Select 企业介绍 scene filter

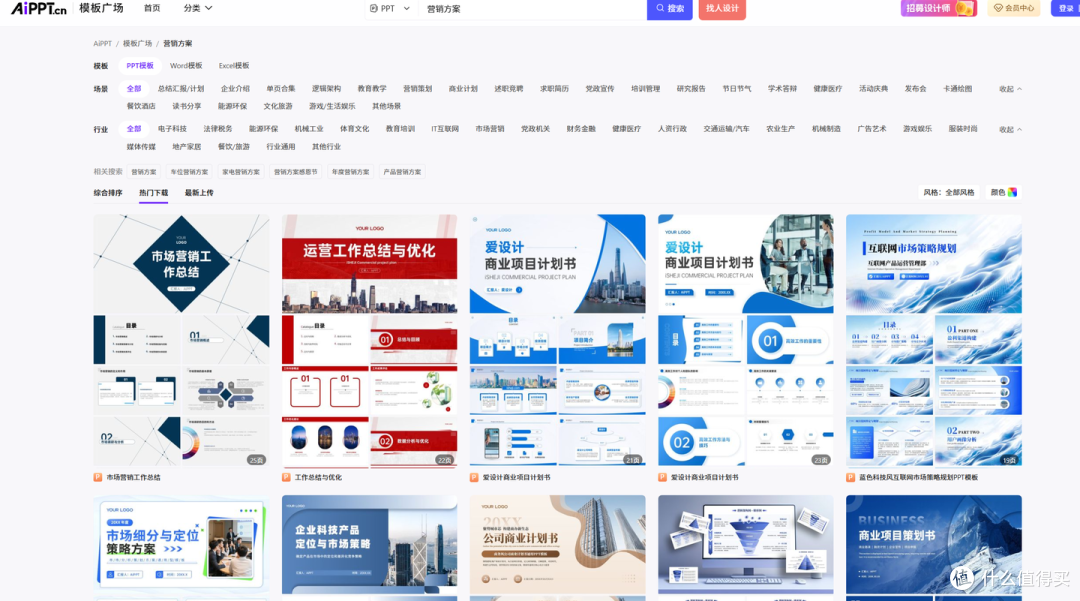click(x=235, y=89)
